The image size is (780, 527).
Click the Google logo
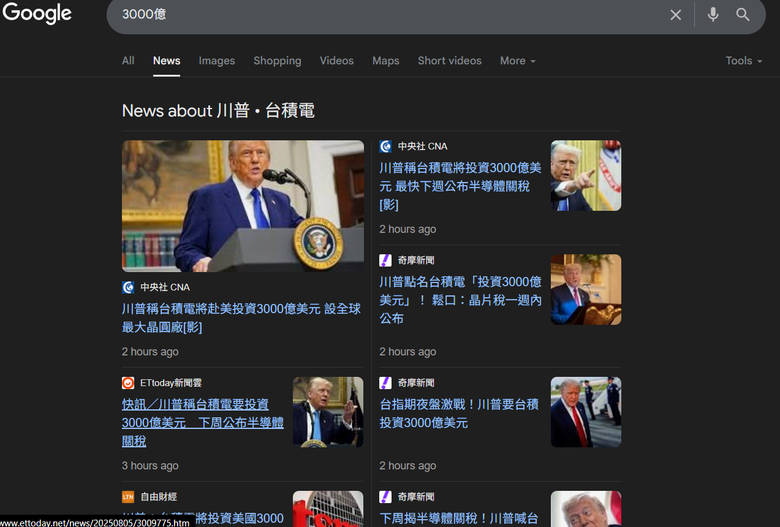[37, 13]
